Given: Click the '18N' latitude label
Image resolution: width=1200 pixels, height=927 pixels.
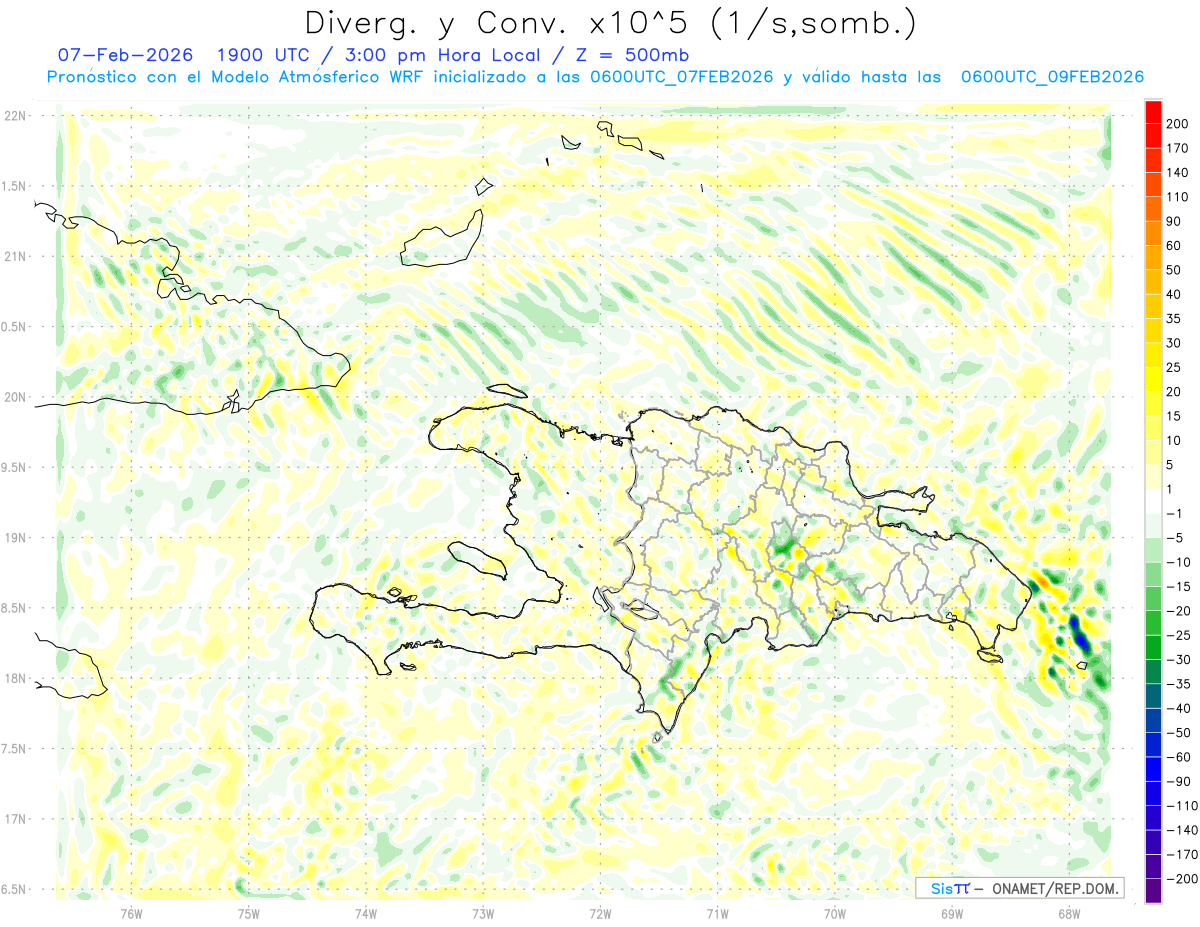Looking at the screenshot, I should point(16,678).
